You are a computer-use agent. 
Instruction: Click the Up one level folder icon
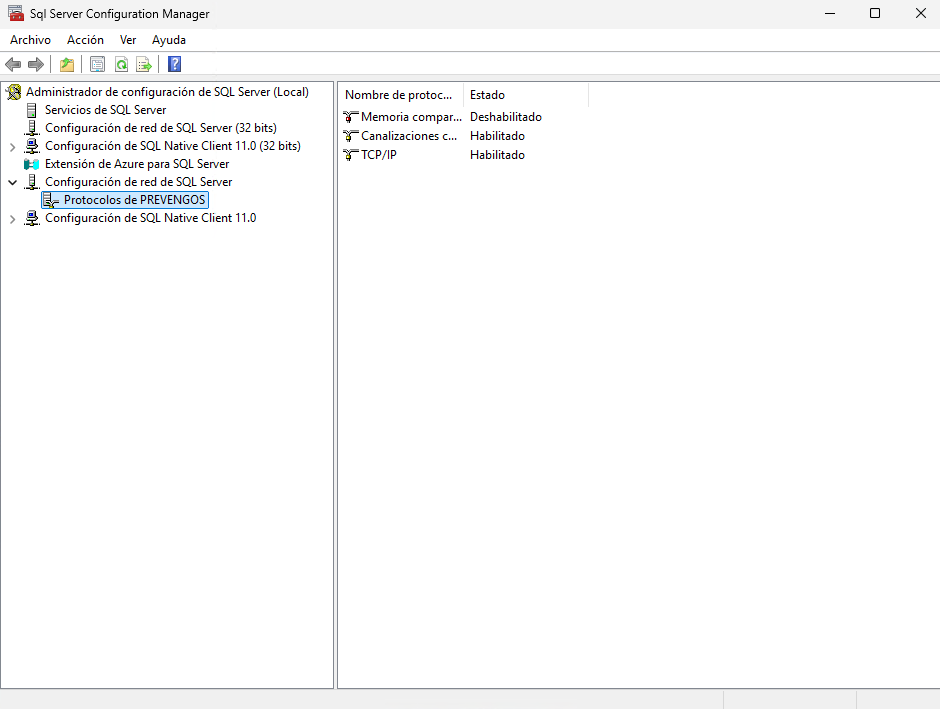[67, 64]
